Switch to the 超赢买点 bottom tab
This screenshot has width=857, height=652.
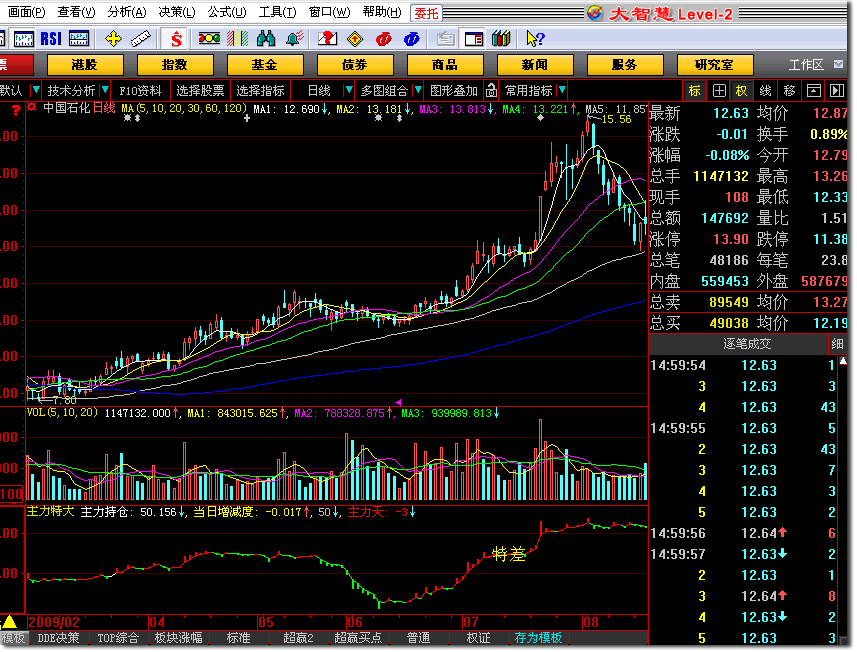click(x=358, y=638)
